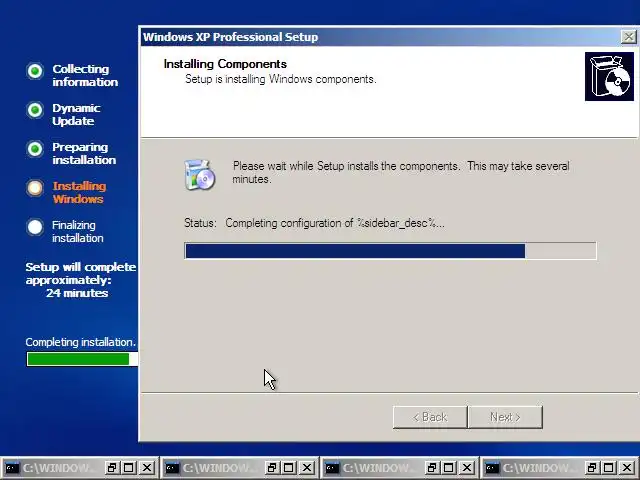The width and height of the screenshot is (640, 480).
Task: Close the leftmost minimized C:\WINDOW console window
Action: click(x=147, y=468)
